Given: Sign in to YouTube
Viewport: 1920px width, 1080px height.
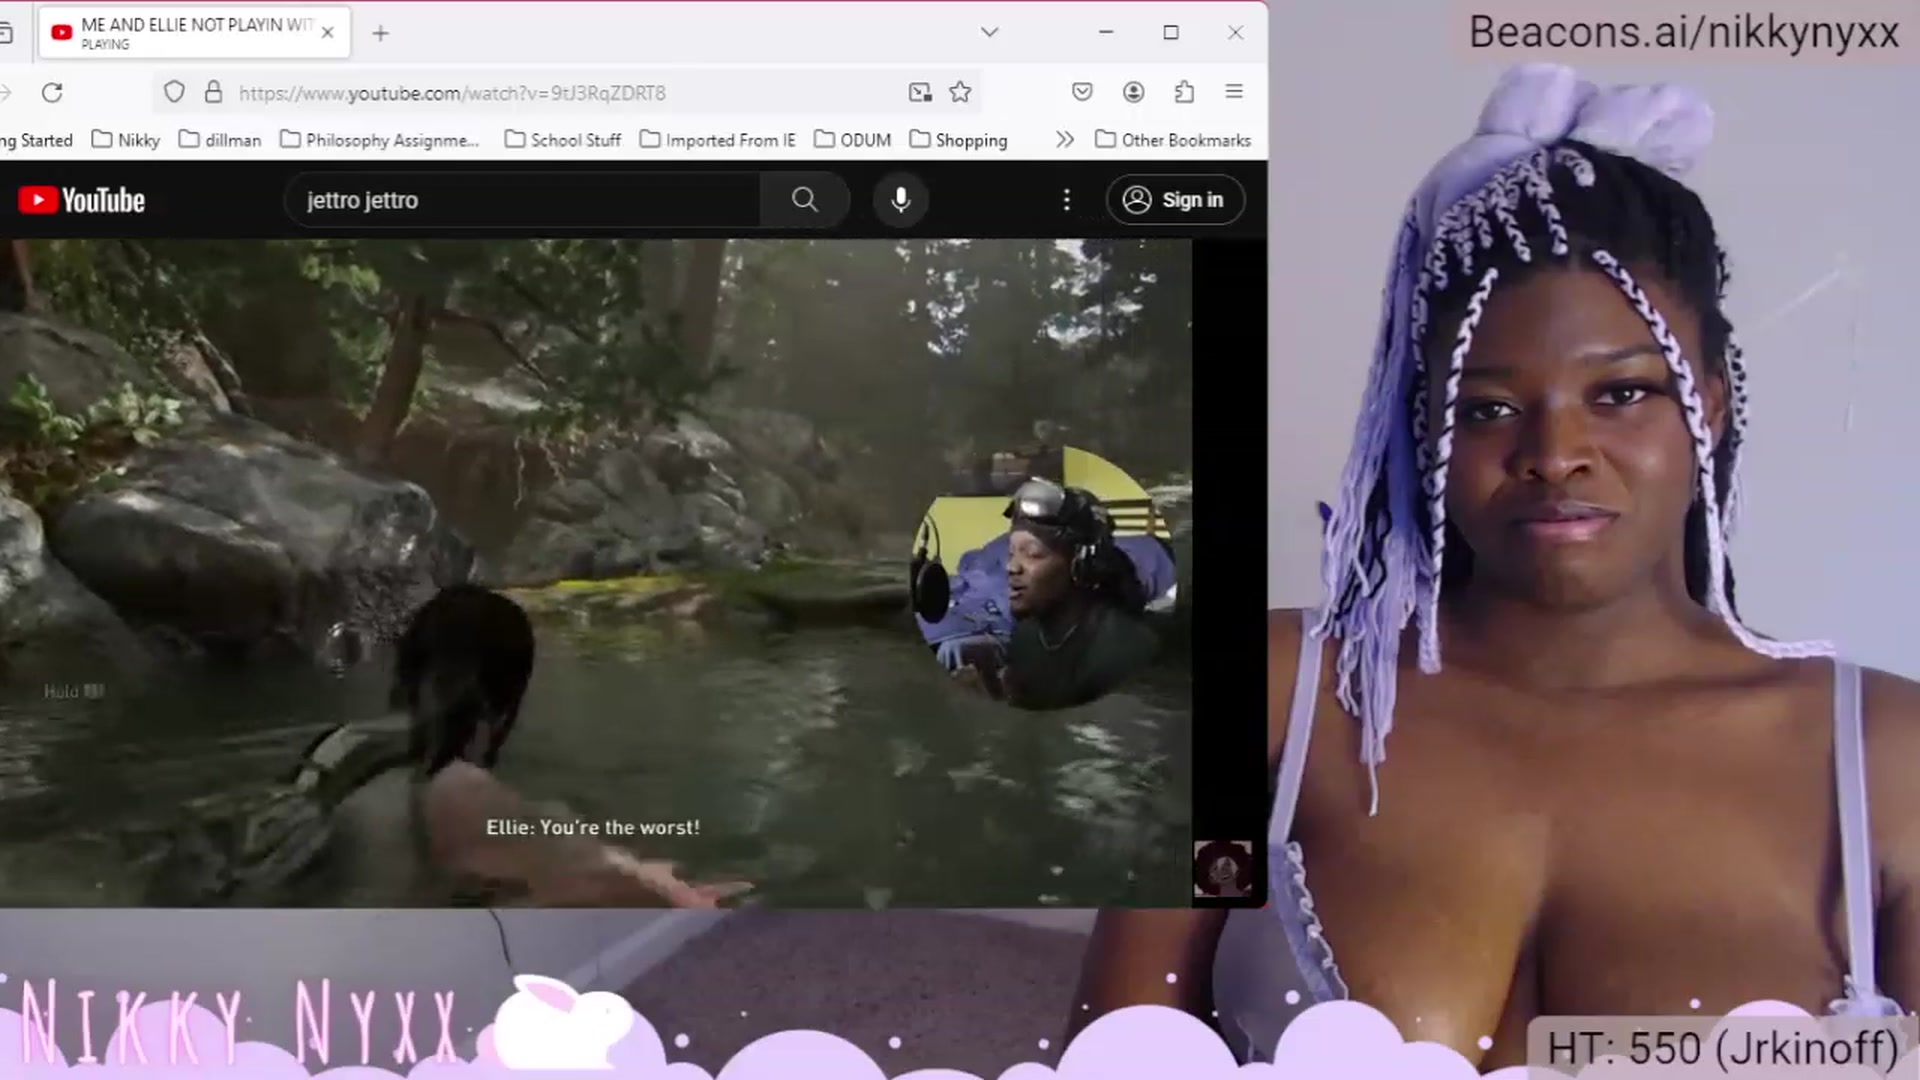Looking at the screenshot, I should pyautogui.click(x=1175, y=200).
